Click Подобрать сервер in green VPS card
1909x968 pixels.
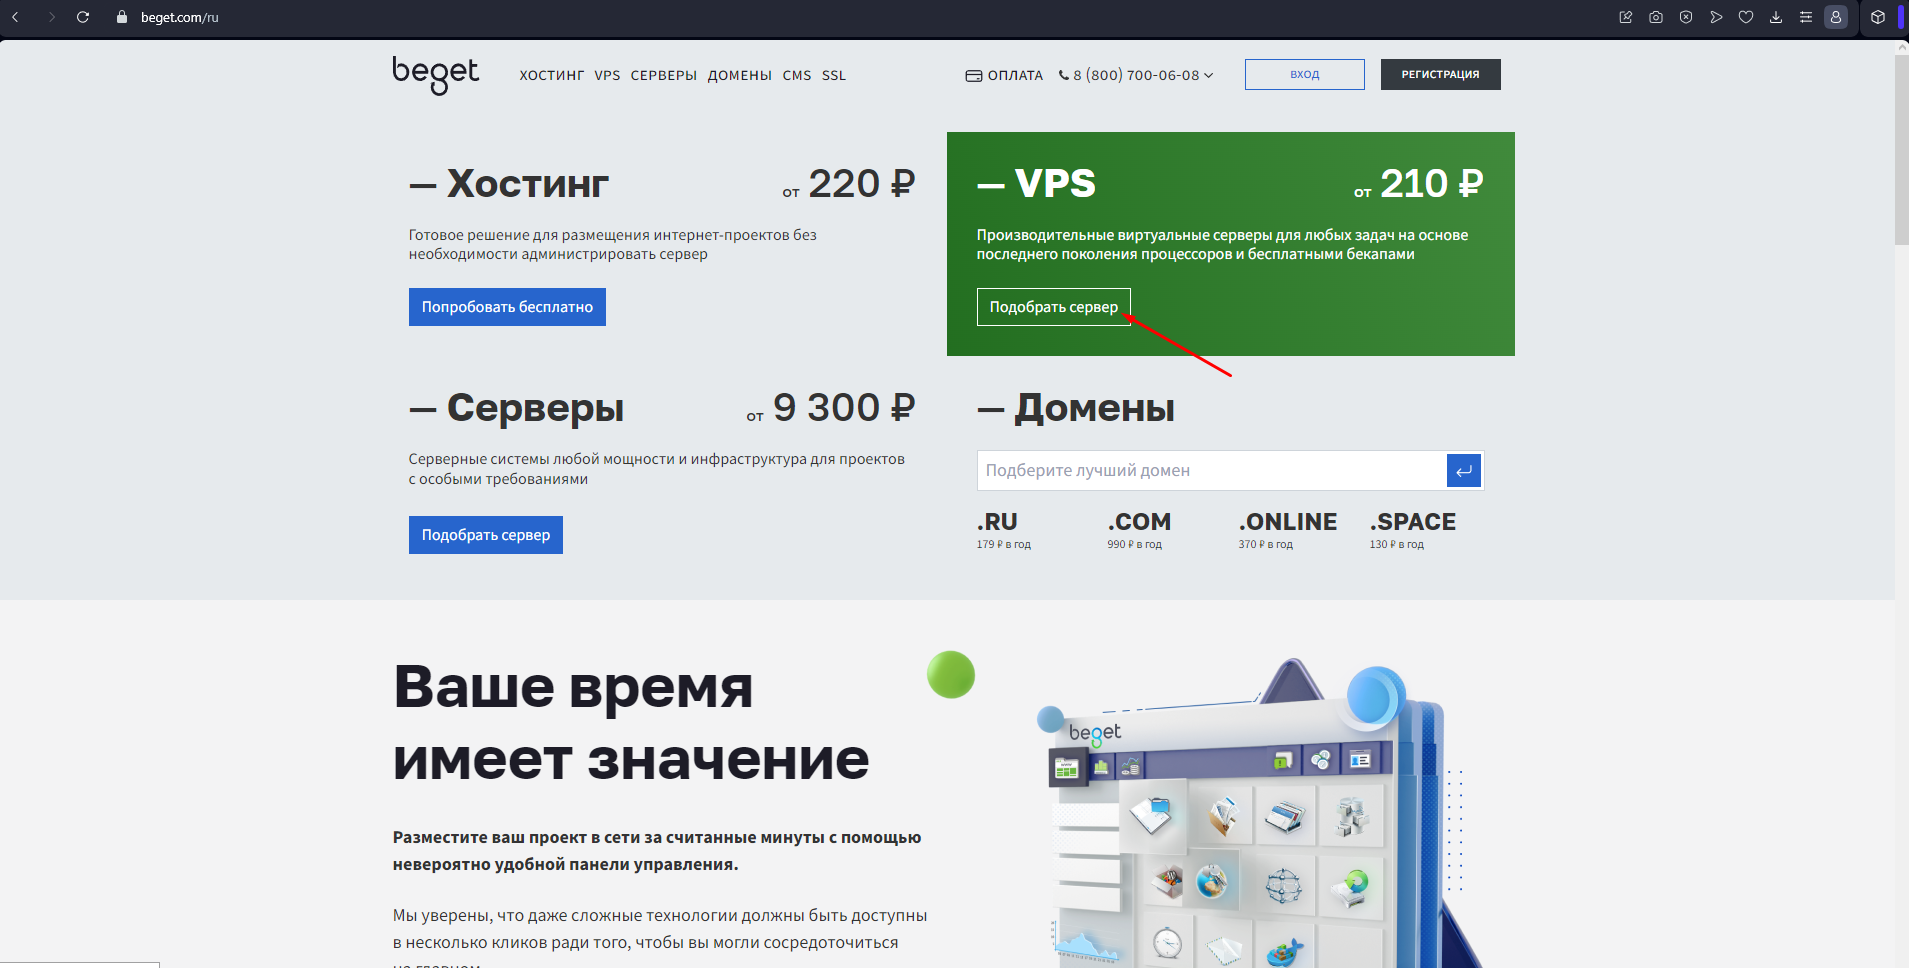coord(1054,307)
